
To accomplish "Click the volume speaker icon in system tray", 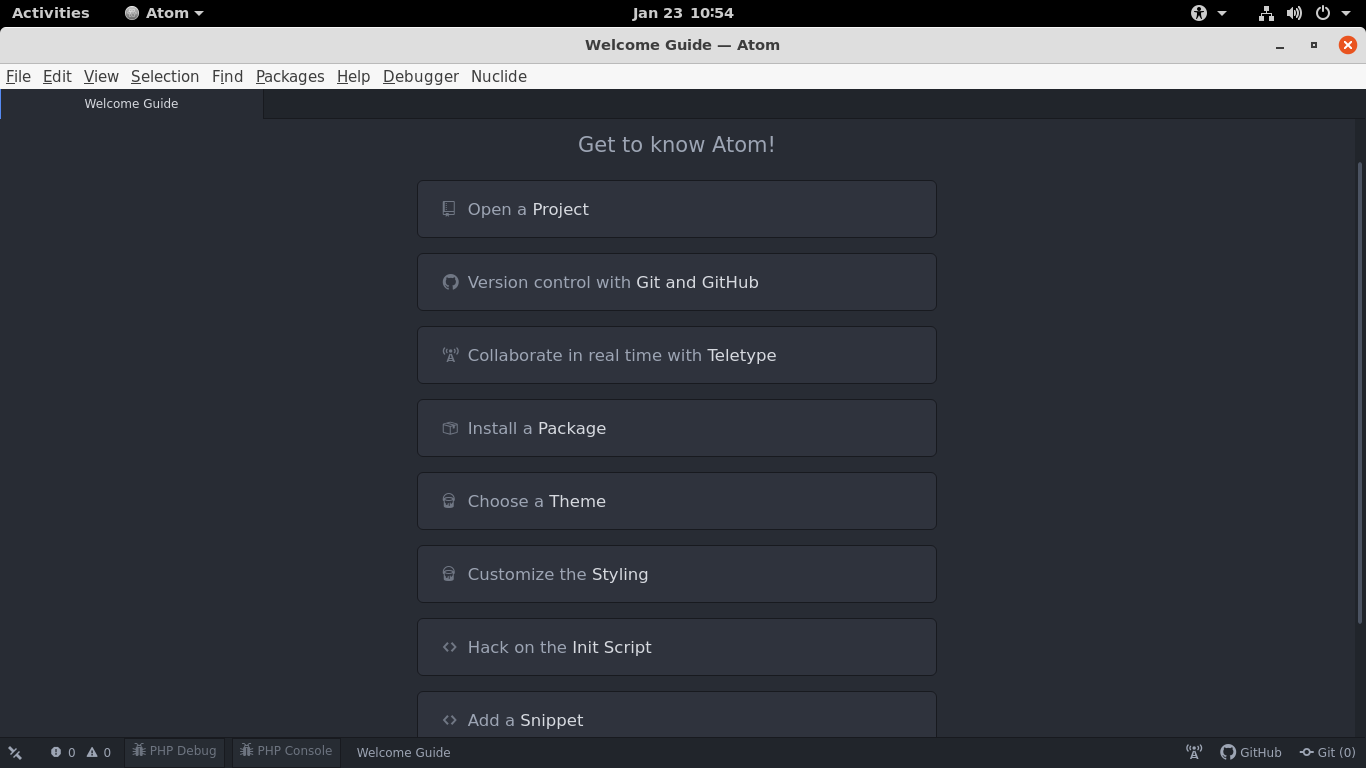I will point(1294,13).
